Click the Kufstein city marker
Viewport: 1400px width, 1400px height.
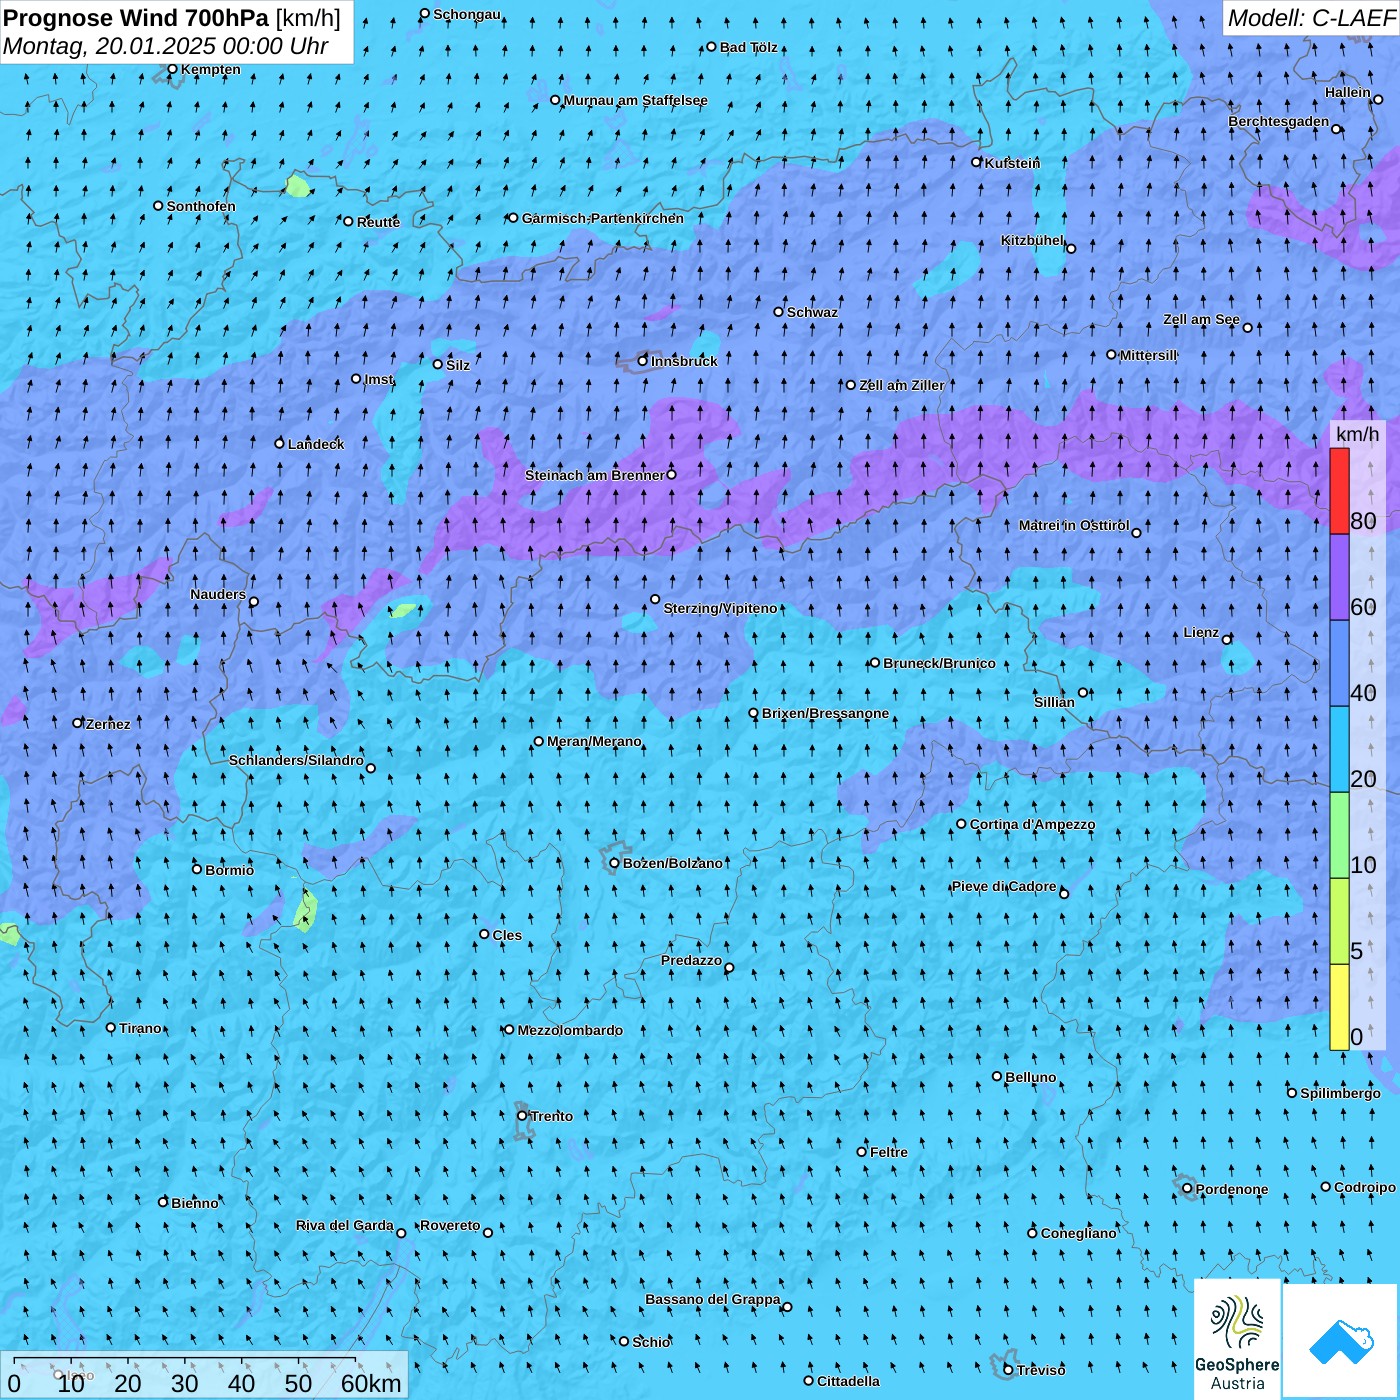pos(977,162)
